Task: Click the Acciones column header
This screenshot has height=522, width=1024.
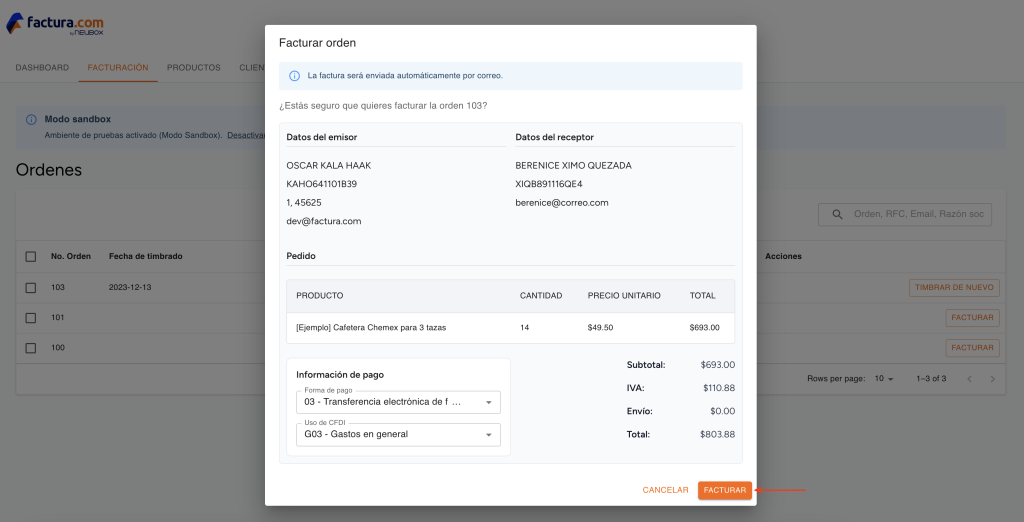Action: (x=783, y=257)
